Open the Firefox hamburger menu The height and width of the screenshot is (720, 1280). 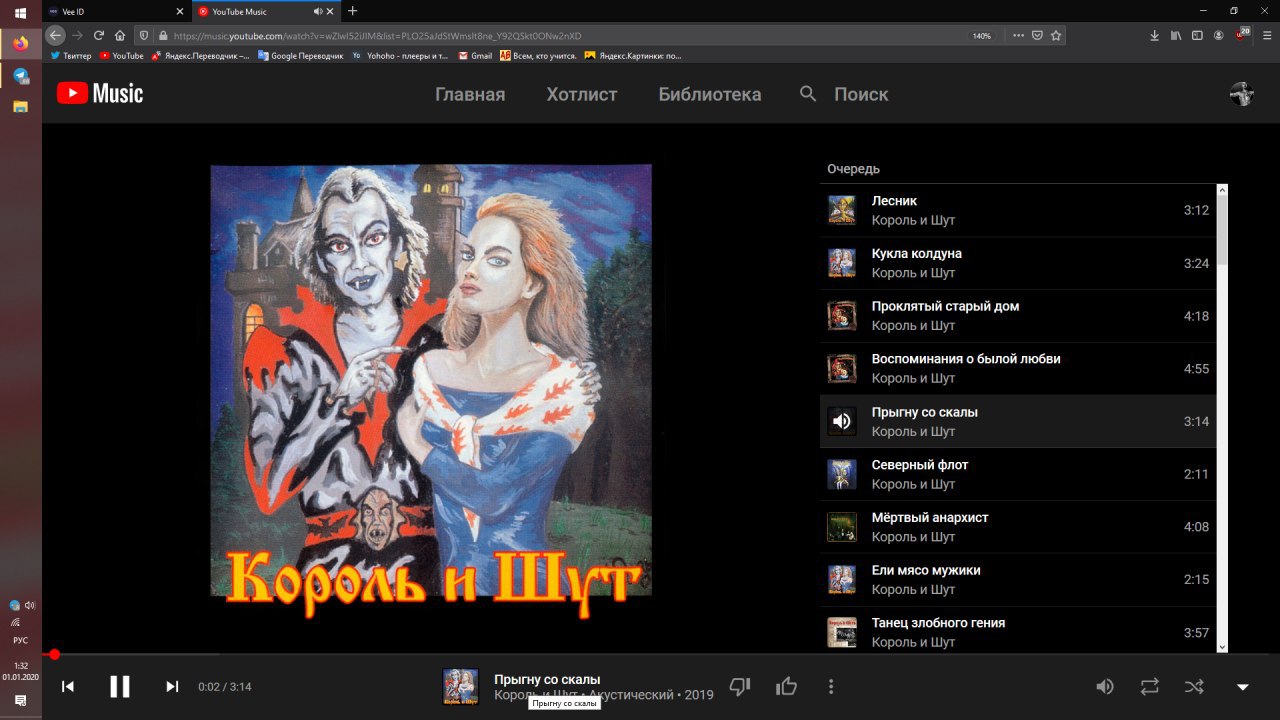[x=1265, y=35]
